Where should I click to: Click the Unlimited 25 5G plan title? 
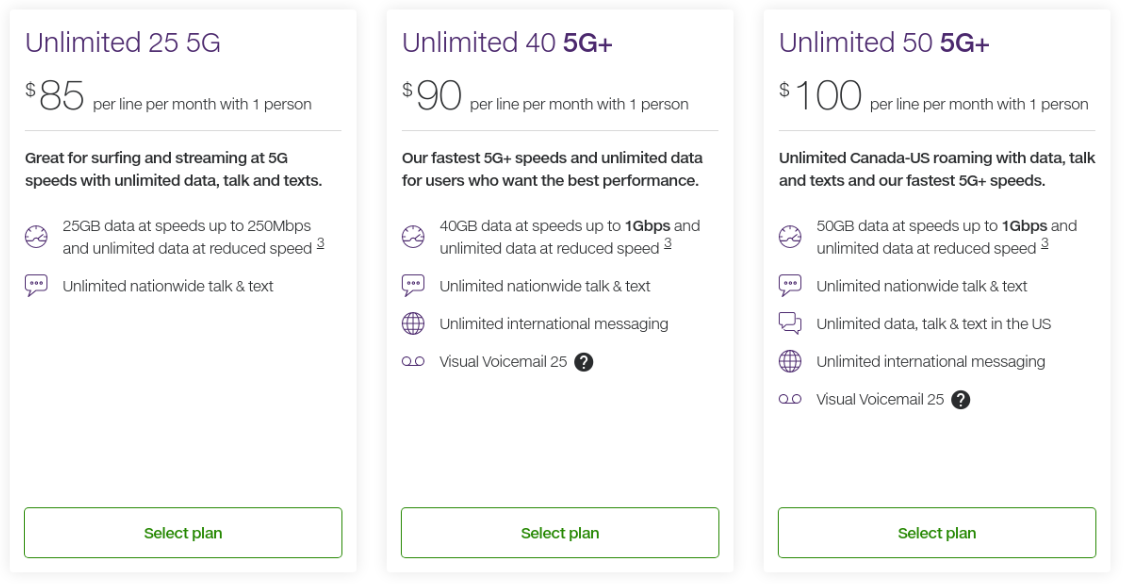point(123,43)
